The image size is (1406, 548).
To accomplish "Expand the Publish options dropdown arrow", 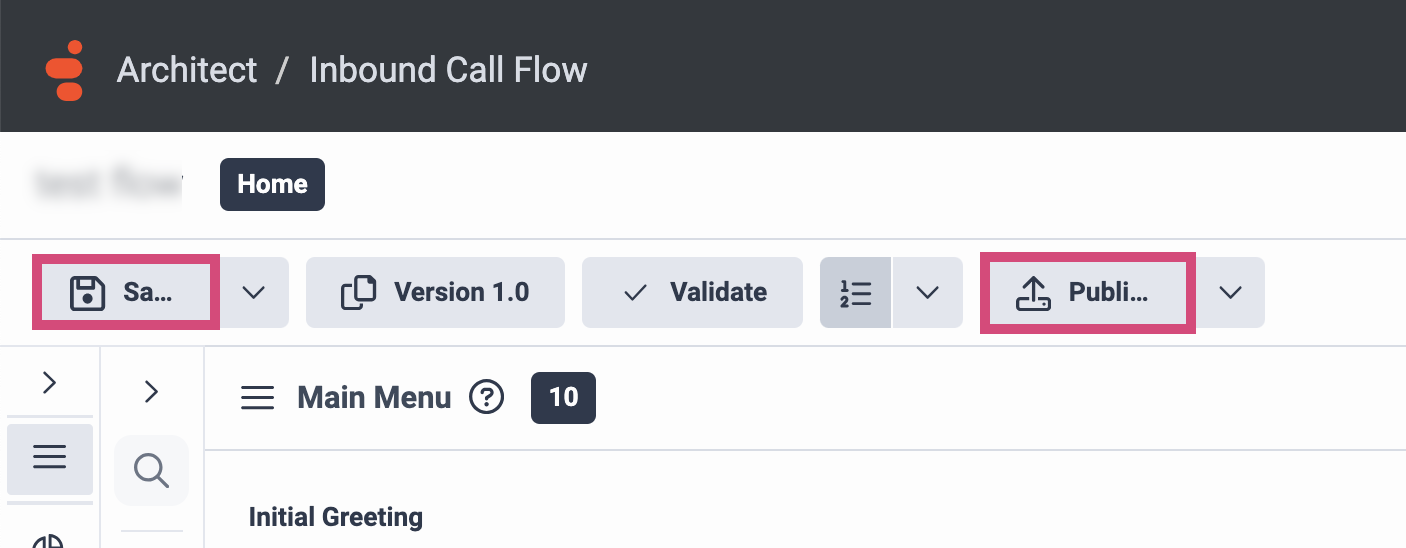I will pos(1230,292).
